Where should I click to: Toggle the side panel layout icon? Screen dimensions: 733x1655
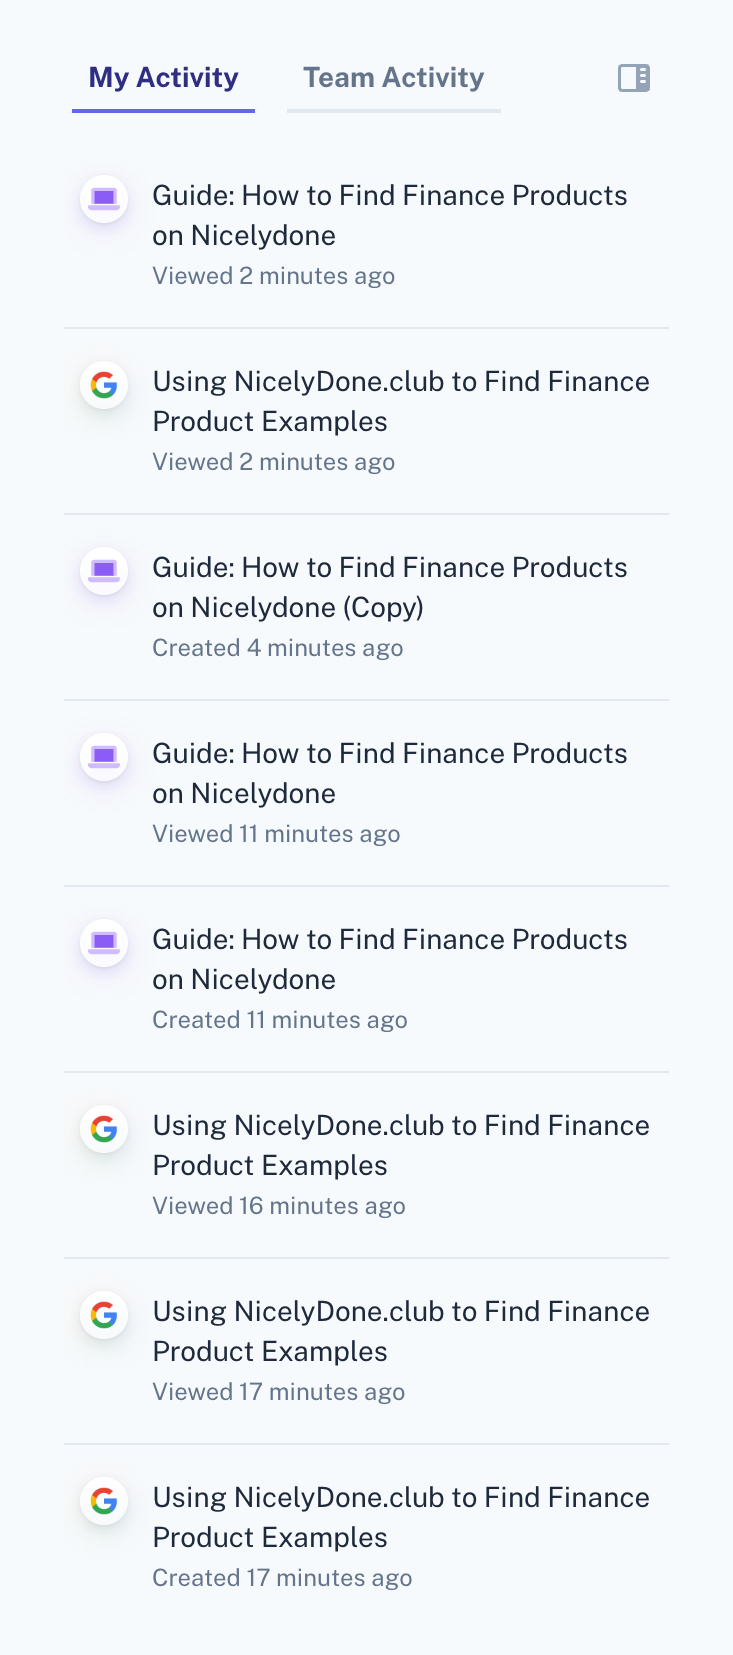pyautogui.click(x=634, y=78)
